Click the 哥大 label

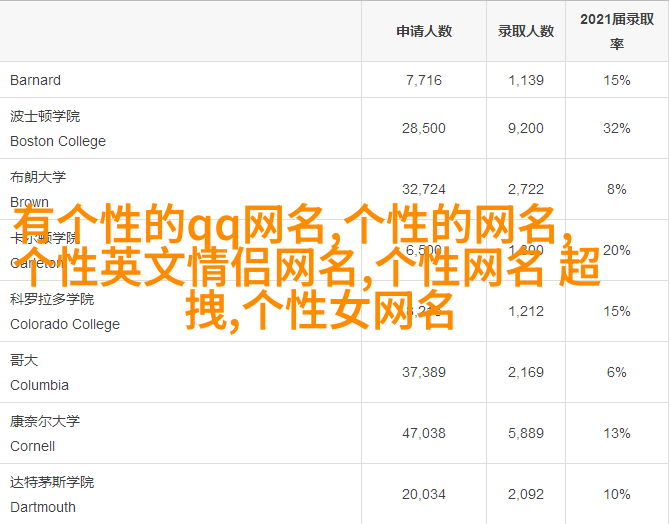pyautogui.click(x=24, y=360)
